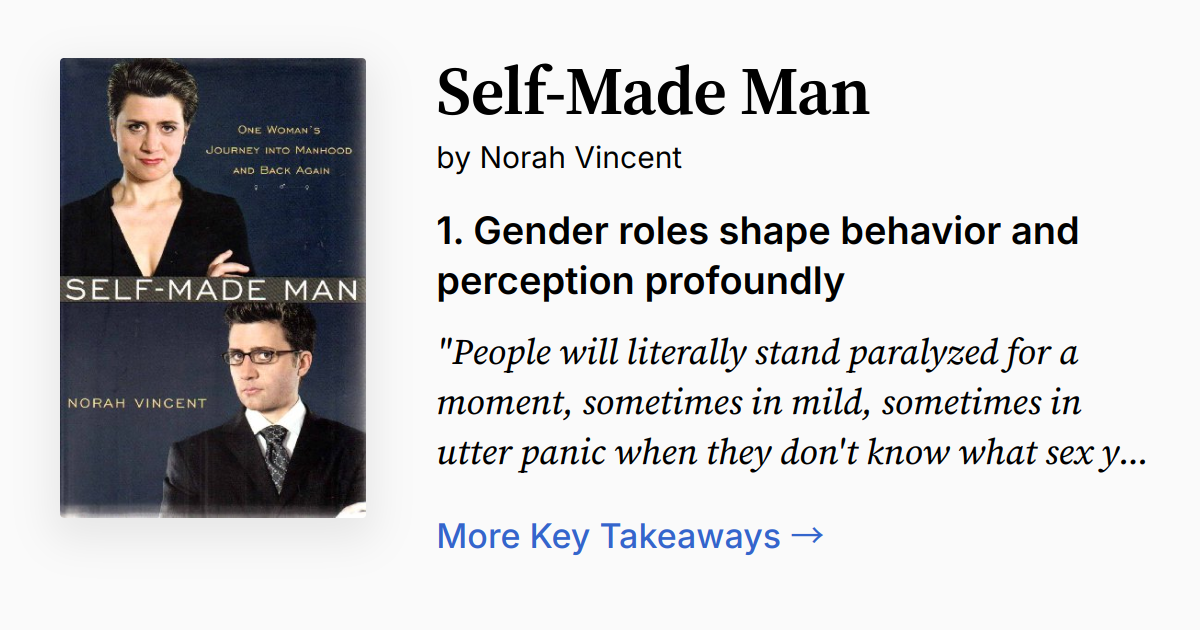1200x630 pixels.
Task: Click the NORAH VINCENT name on the cover
Action: (136, 403)
